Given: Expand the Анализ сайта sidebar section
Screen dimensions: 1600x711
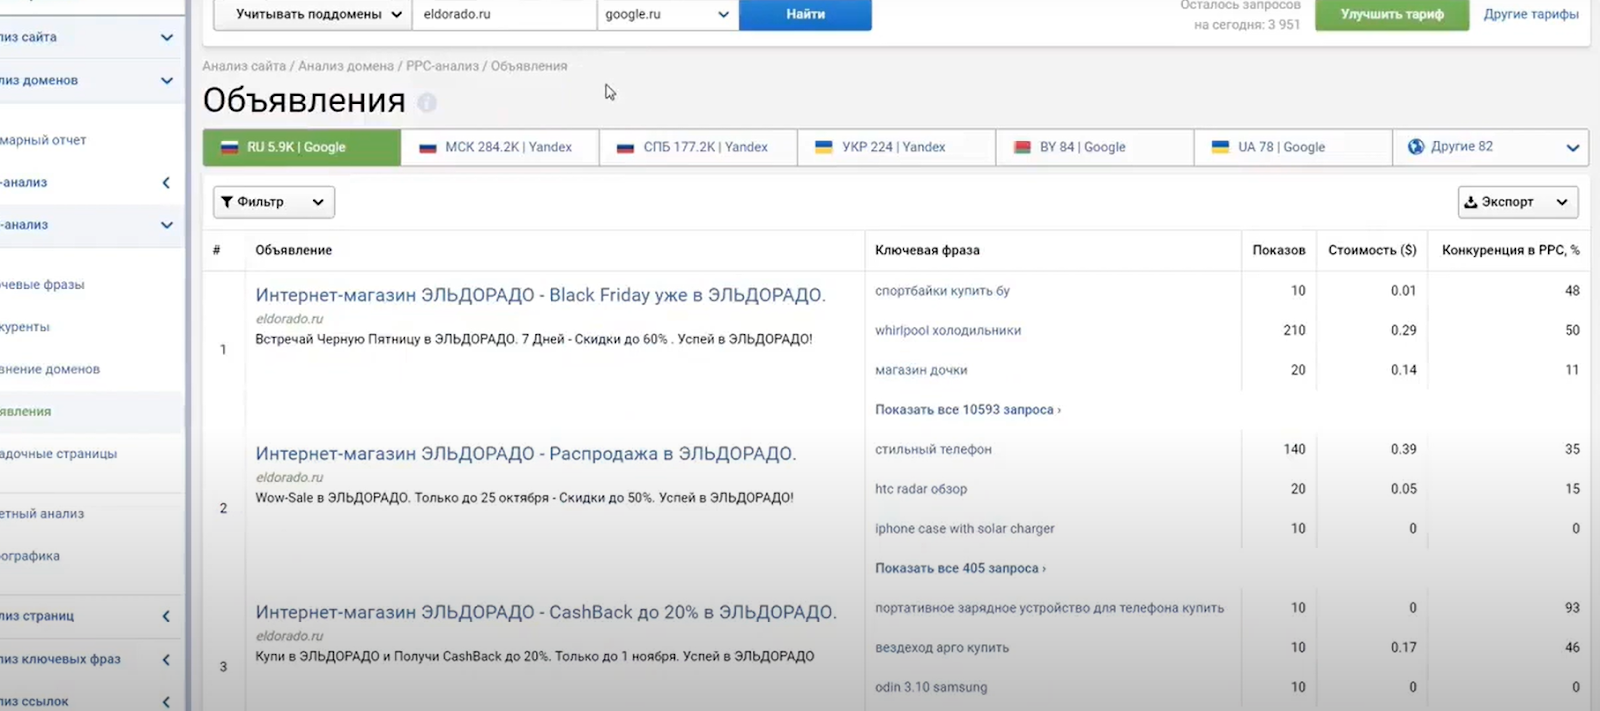Looking at the screenshot, I should 167,38.
